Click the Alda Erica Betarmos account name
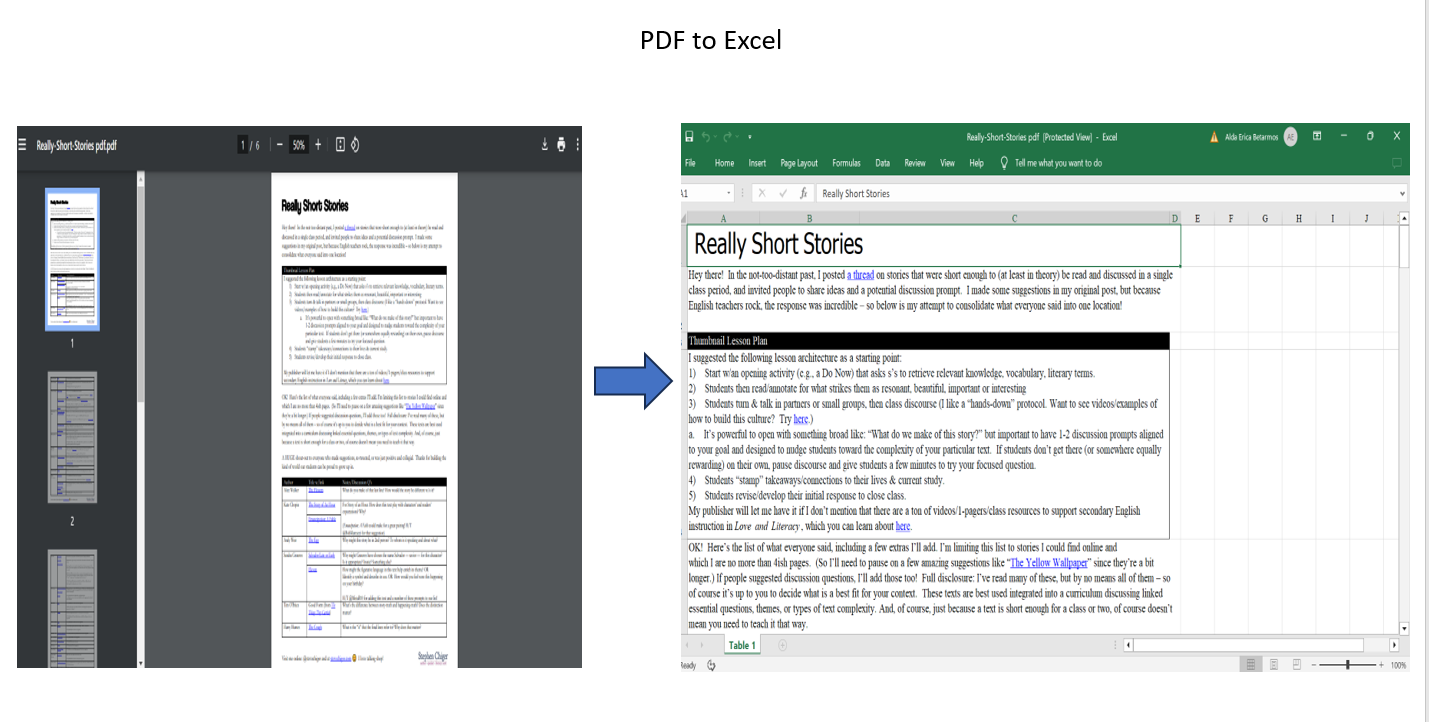1429x722 pixels. (x=1251, y=137)
